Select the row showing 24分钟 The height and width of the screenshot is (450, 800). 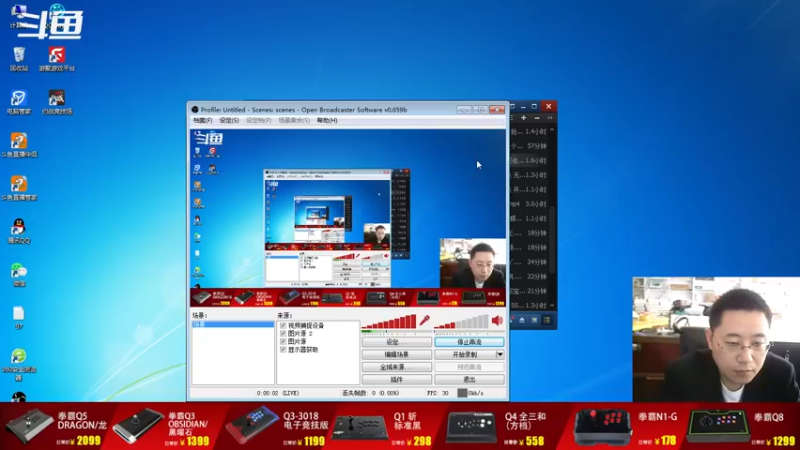[529, 262]
